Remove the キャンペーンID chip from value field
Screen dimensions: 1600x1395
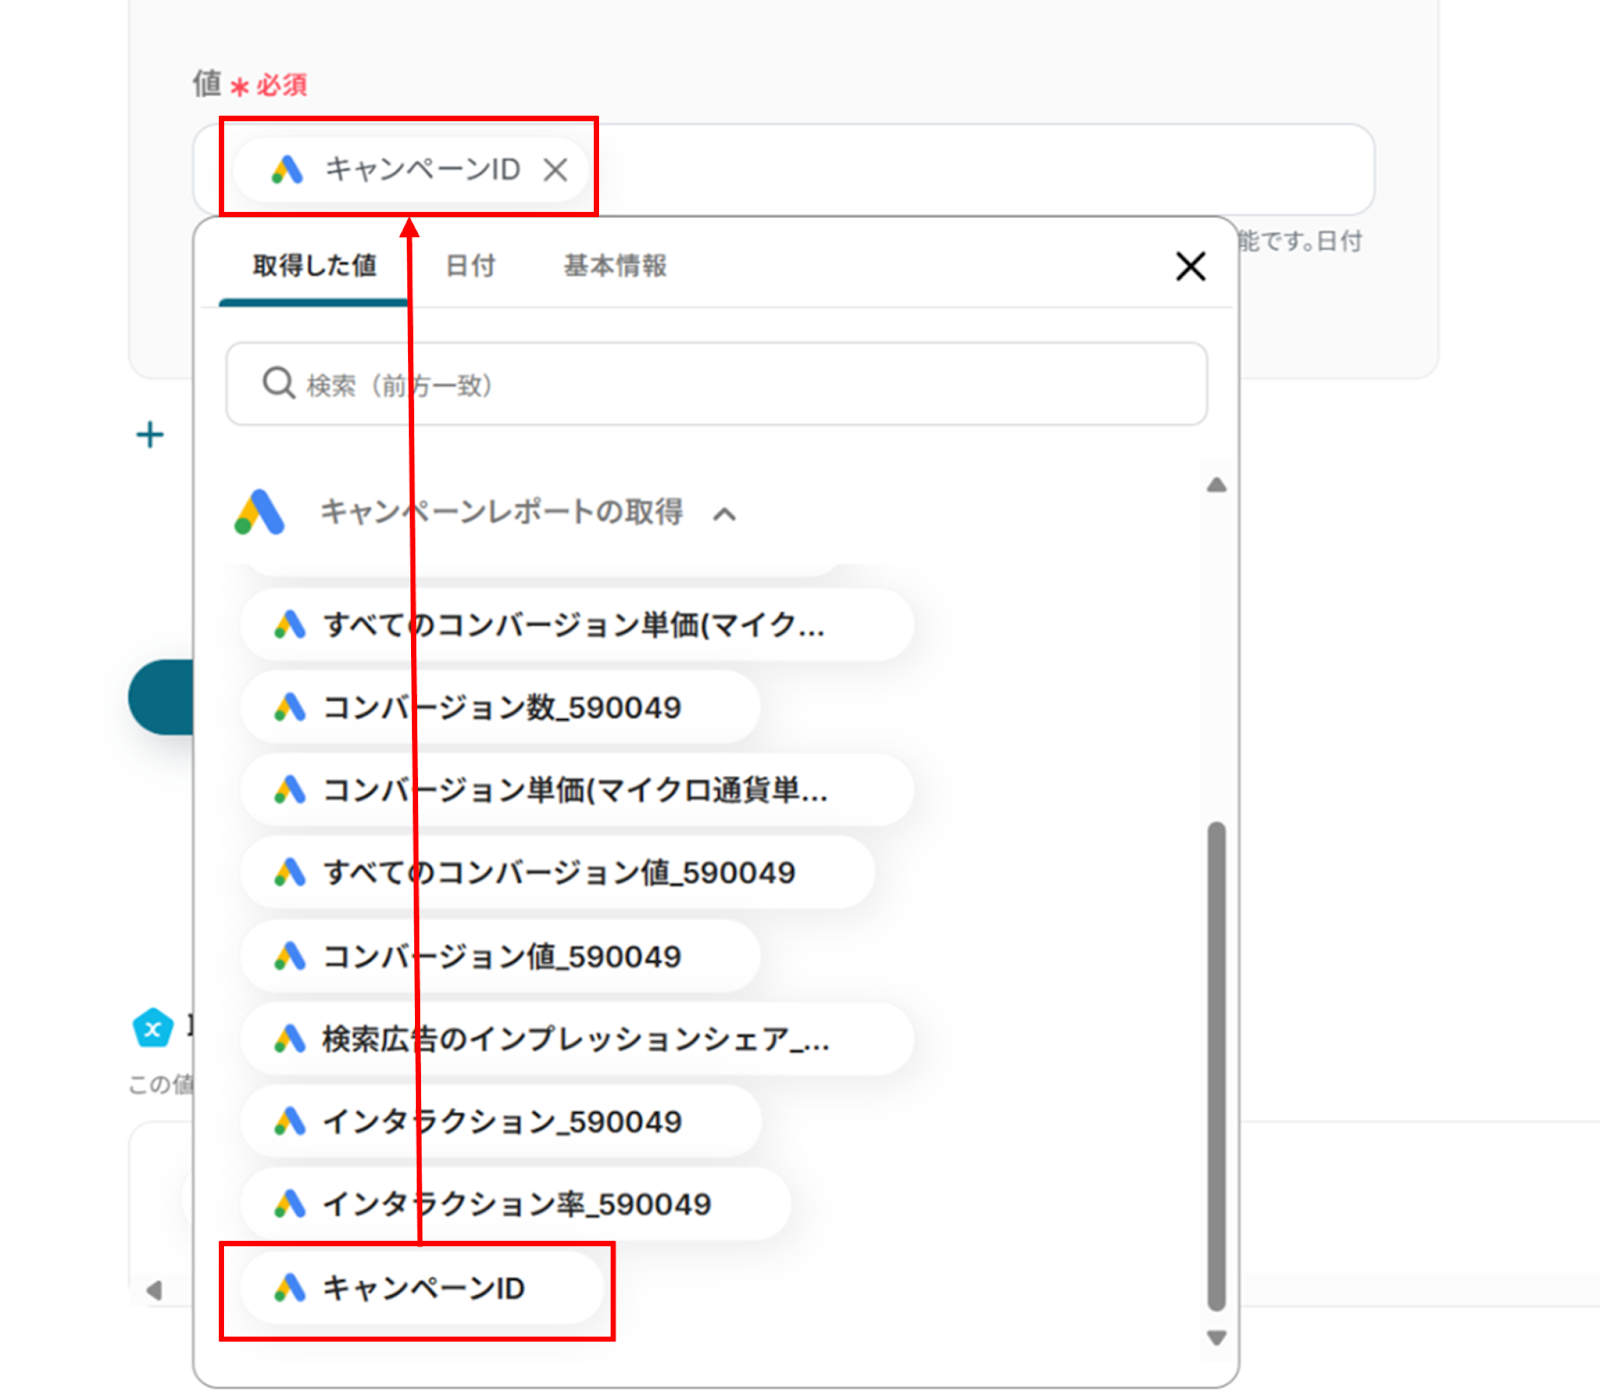555,170
